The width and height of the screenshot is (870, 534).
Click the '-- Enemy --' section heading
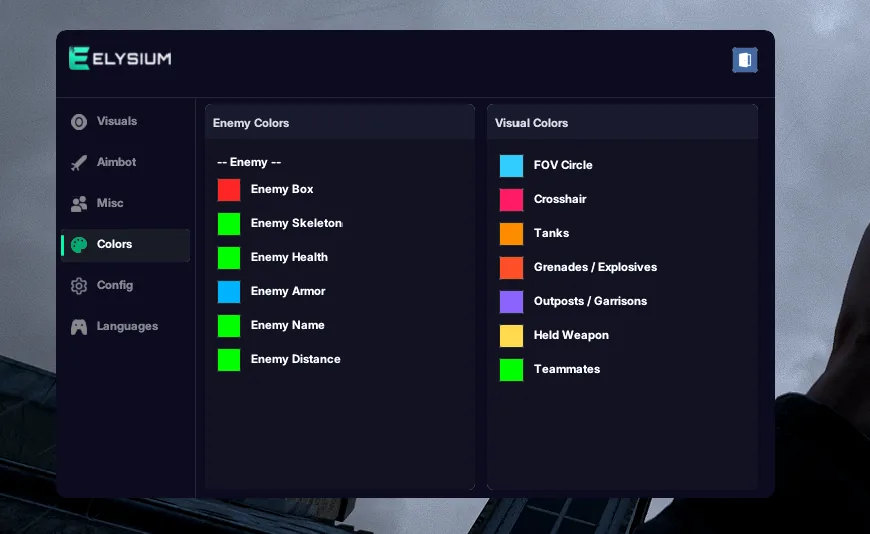tap(249, 162)
